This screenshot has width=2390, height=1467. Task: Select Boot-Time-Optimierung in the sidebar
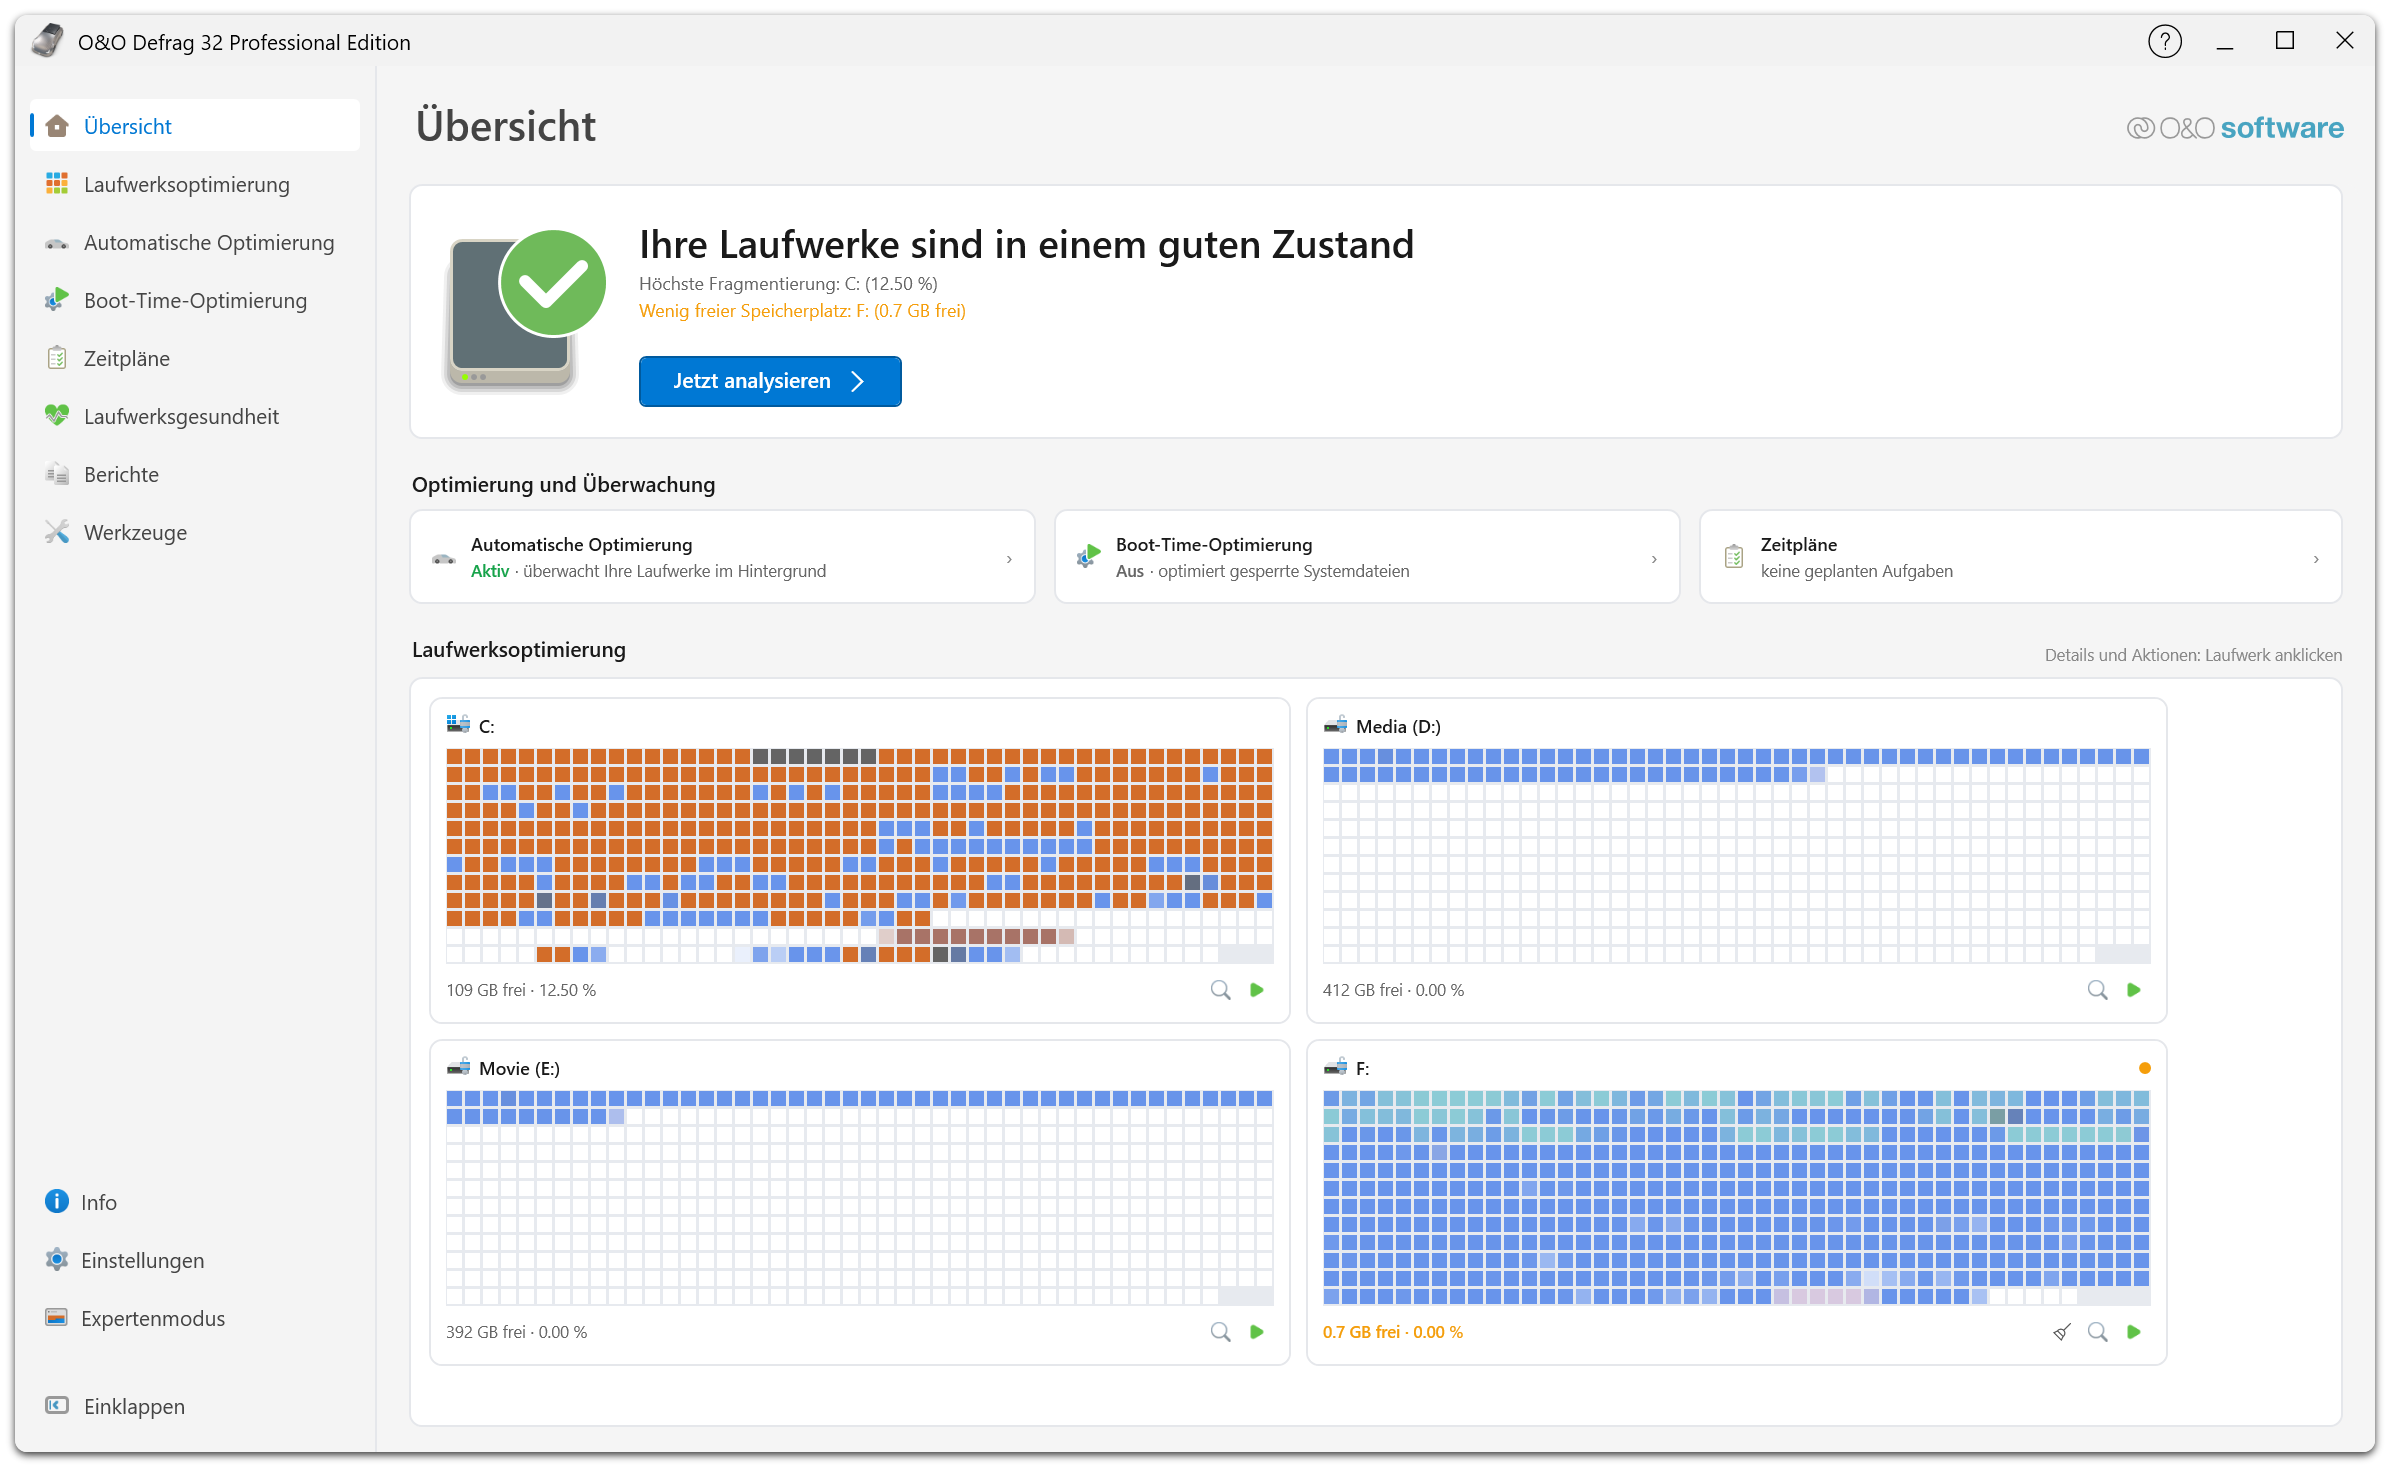[x=195, y=300]
